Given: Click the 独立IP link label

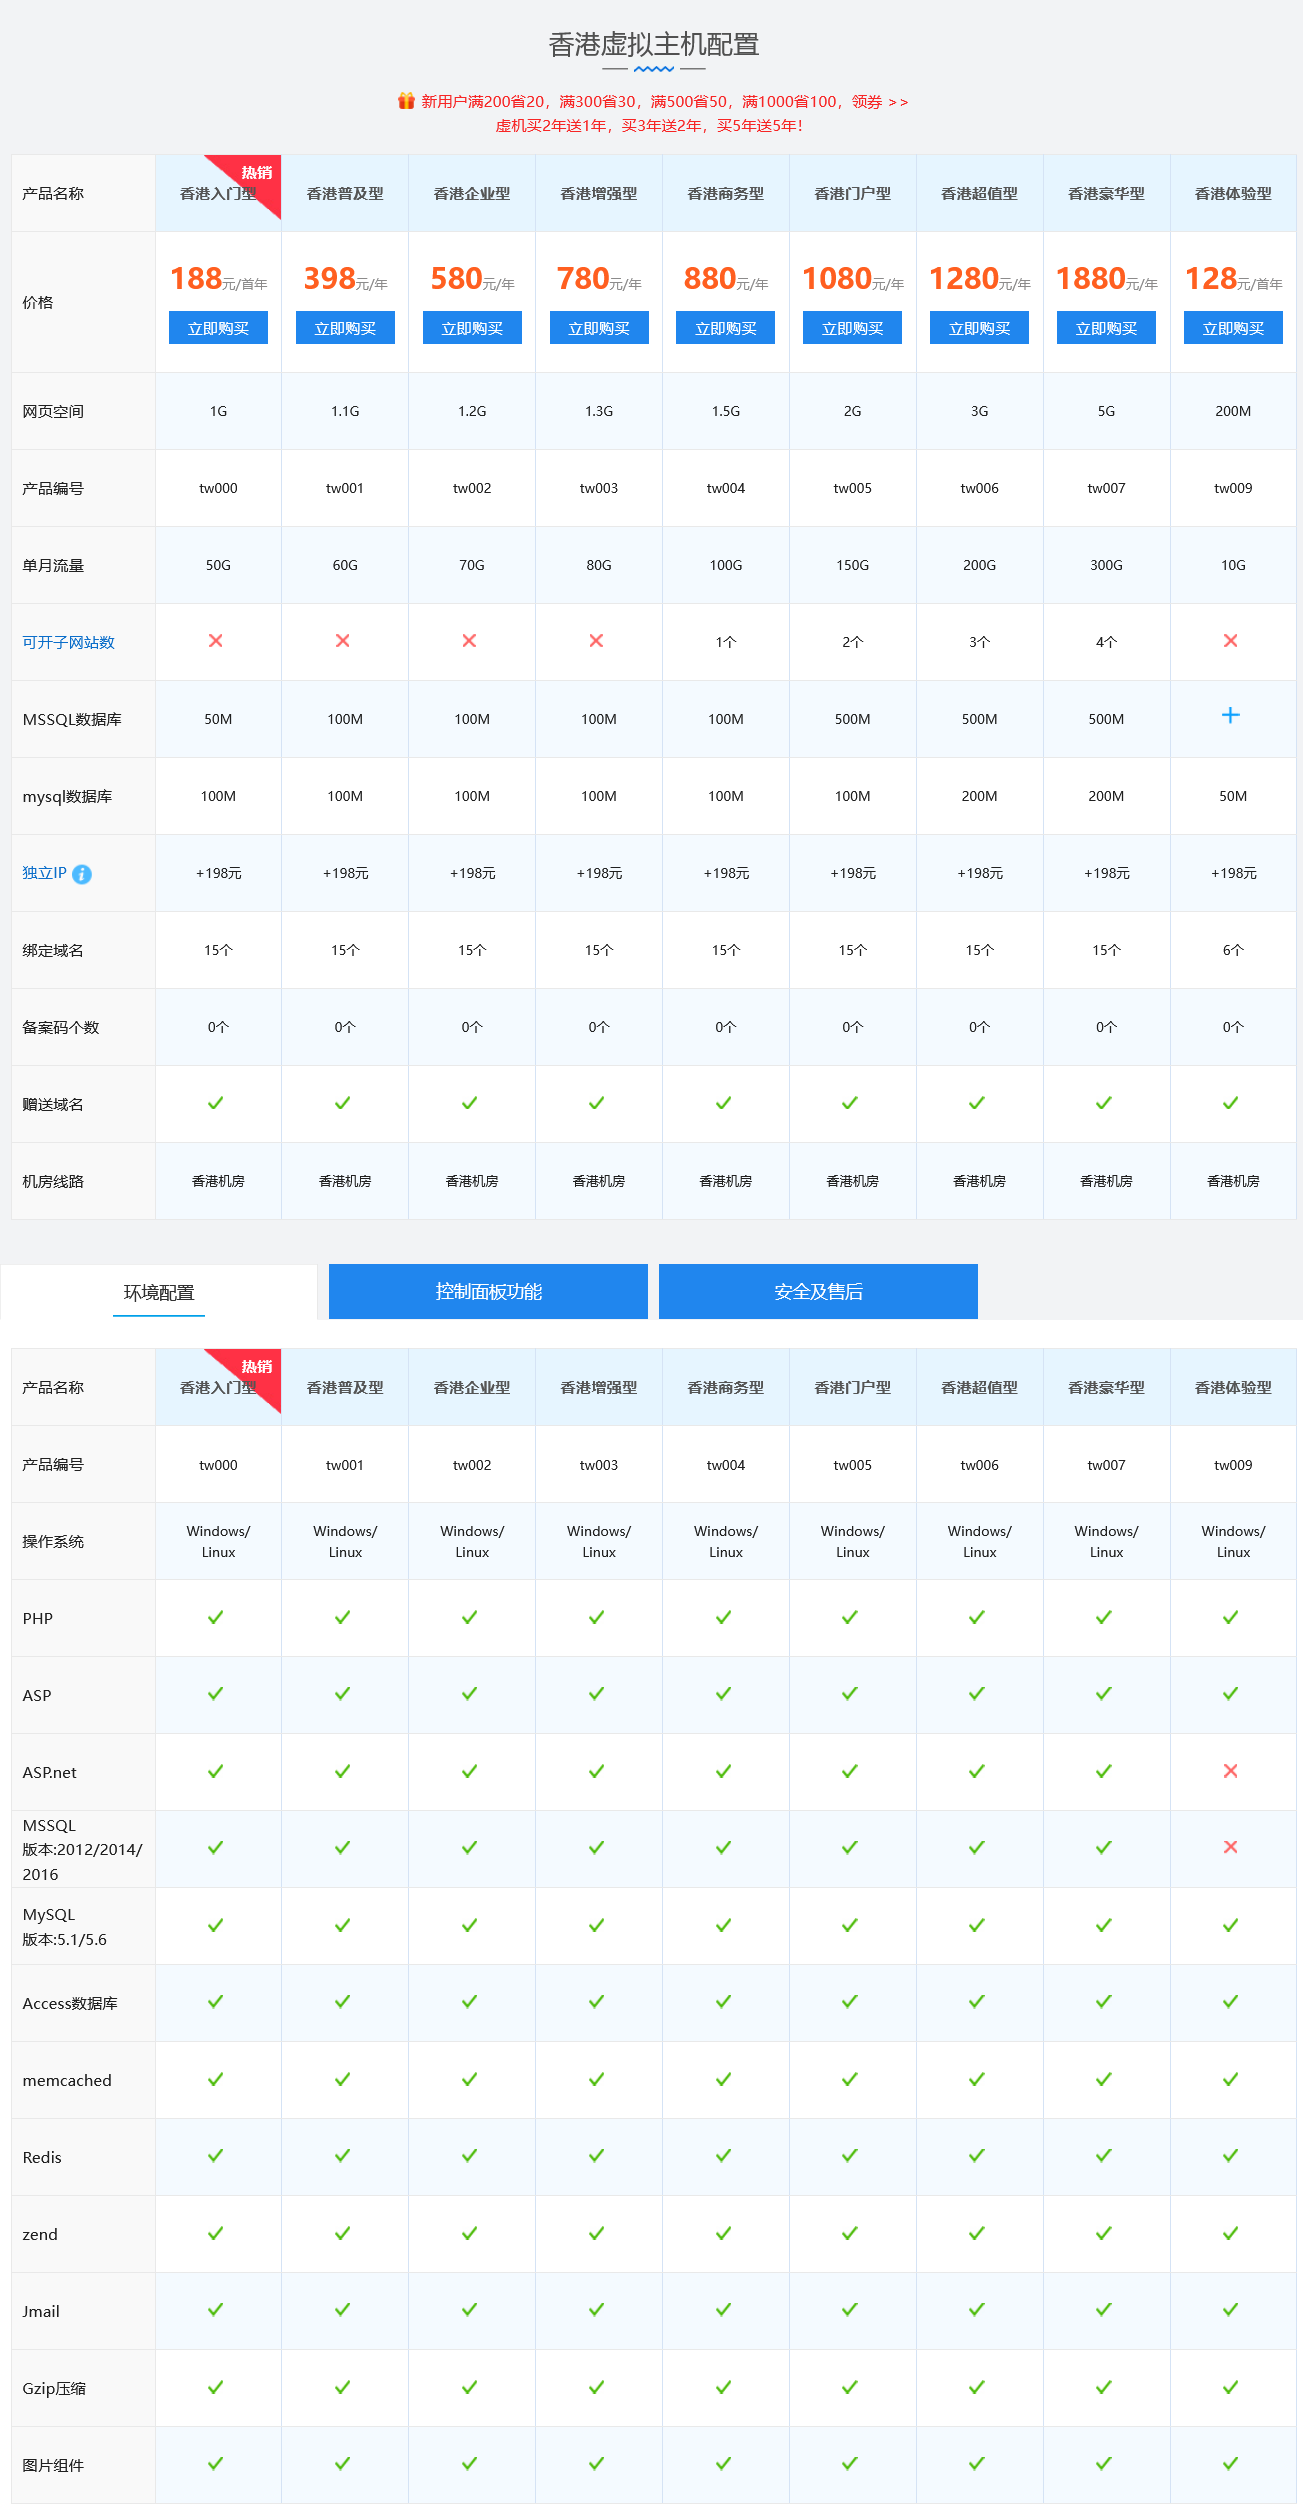Looking at the screenshot, I should (45, 873).
